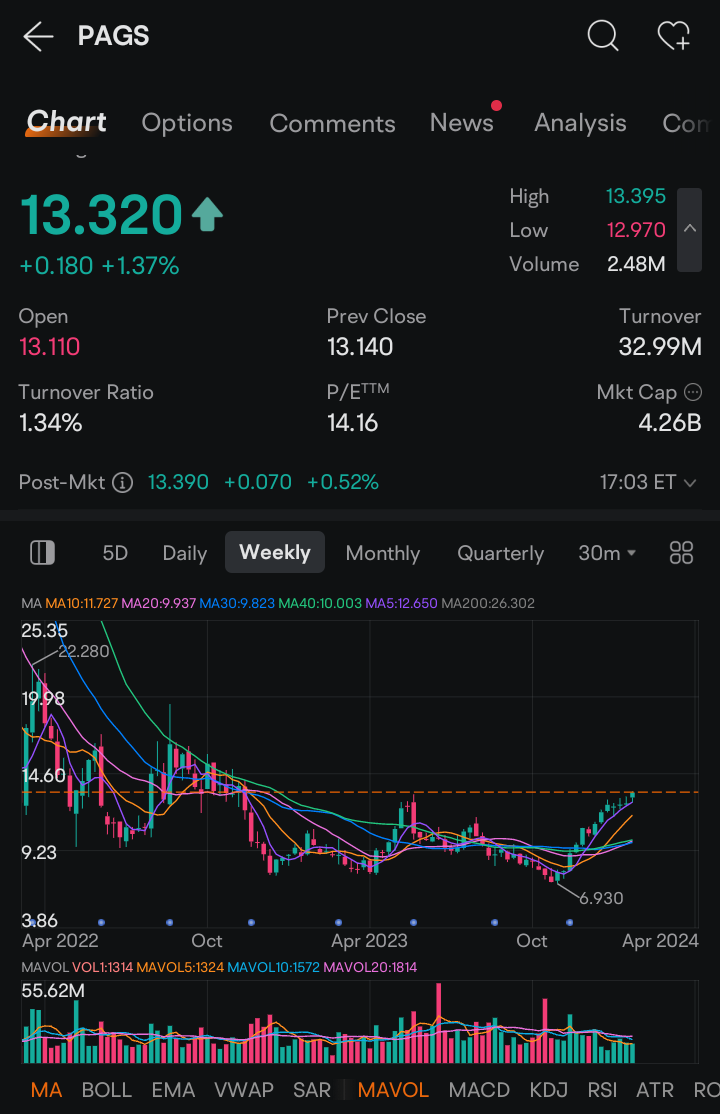Tap the 13.320 last price
720x1114 pixels.
(x=102, y=215)
